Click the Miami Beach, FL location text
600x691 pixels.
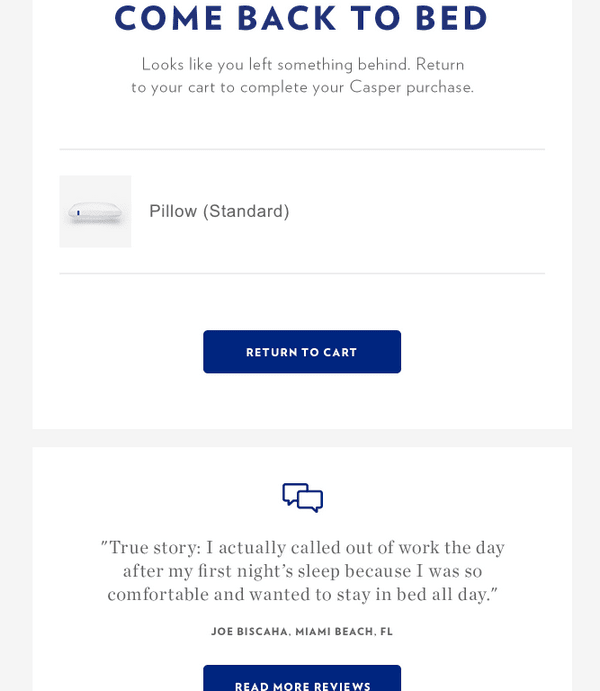(x=344, y=632)
